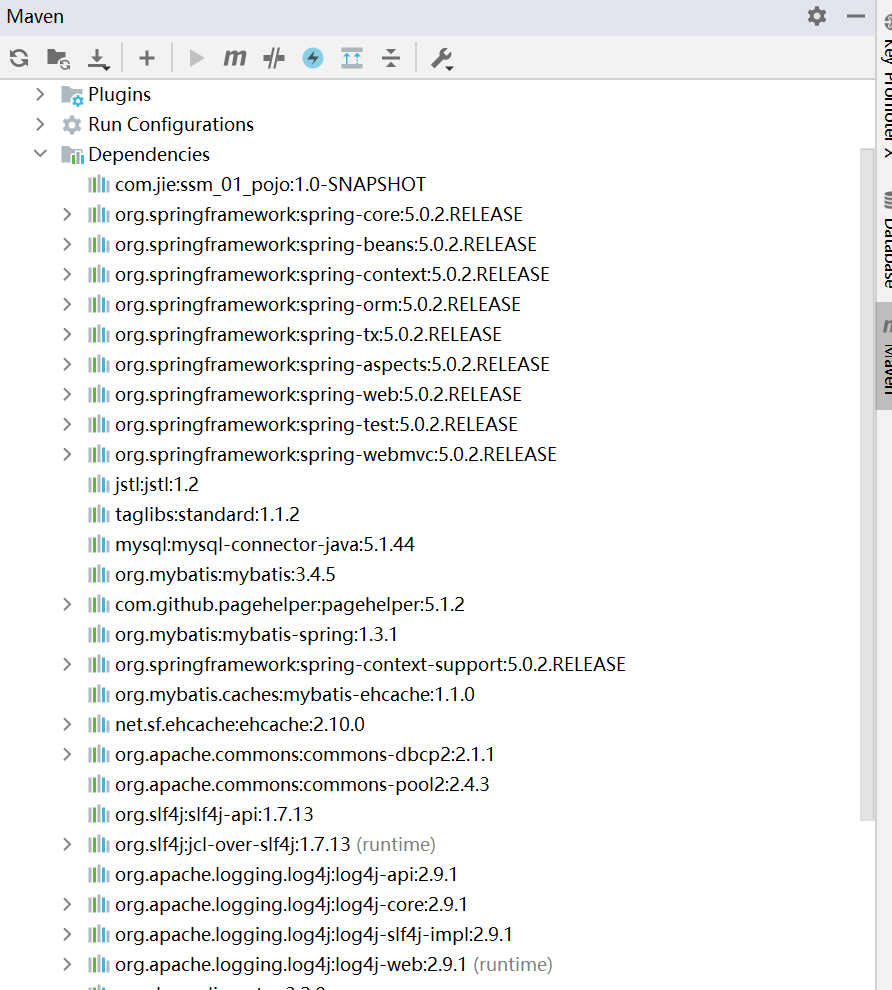Expand commons-dbcp2 dependency
The height and width of the screenshot is (990, 892).
(x=68, y=754)
